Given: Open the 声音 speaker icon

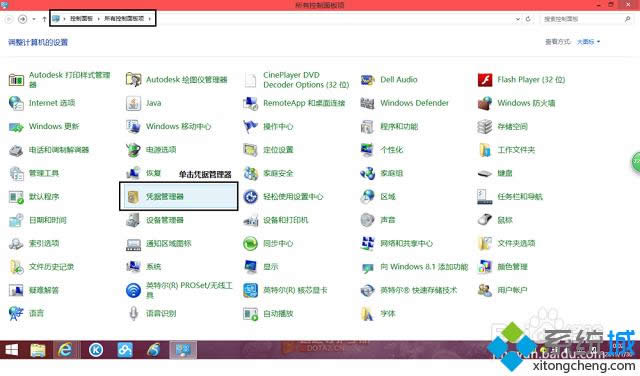Looking at the screenshot, I should pos(367,220).
